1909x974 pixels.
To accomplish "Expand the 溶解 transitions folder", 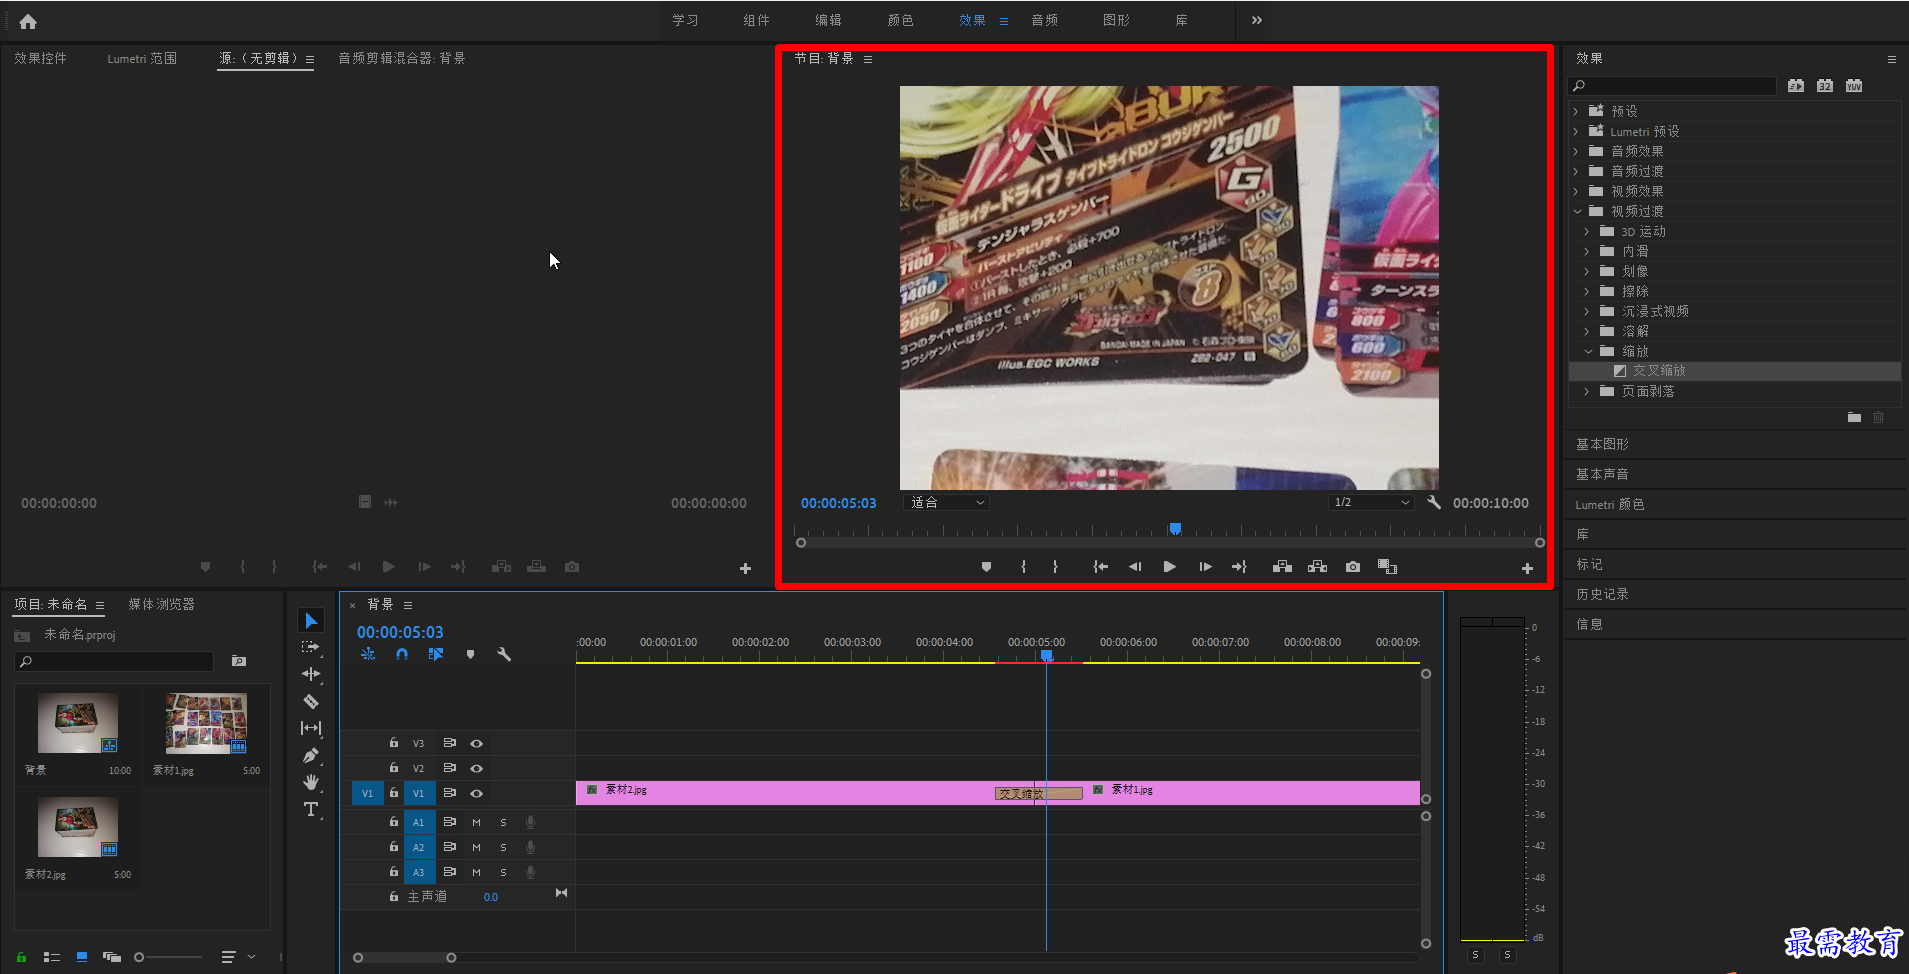I will 1587,331.
